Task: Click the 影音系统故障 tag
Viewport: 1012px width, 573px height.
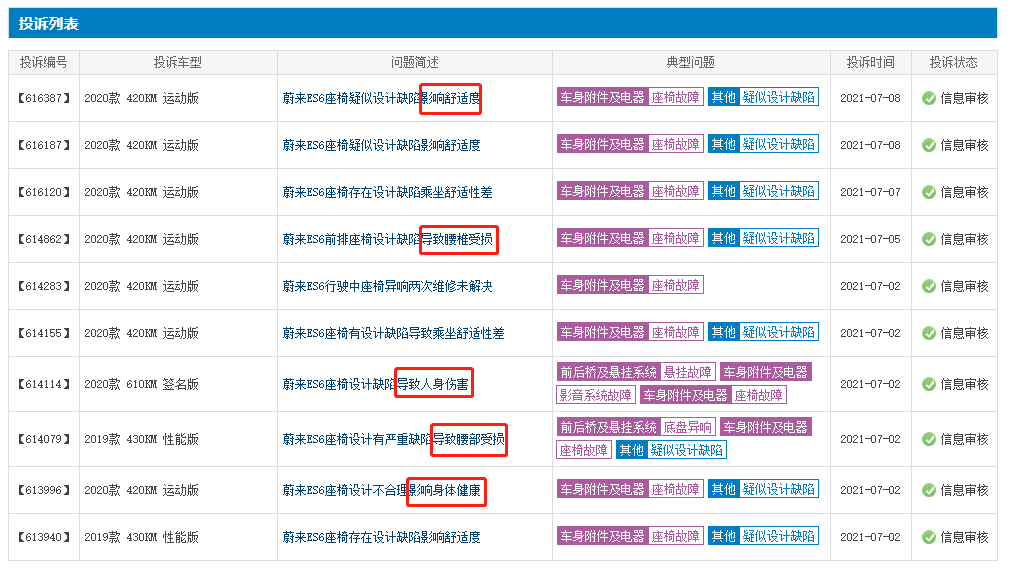Action: [596, 395]
